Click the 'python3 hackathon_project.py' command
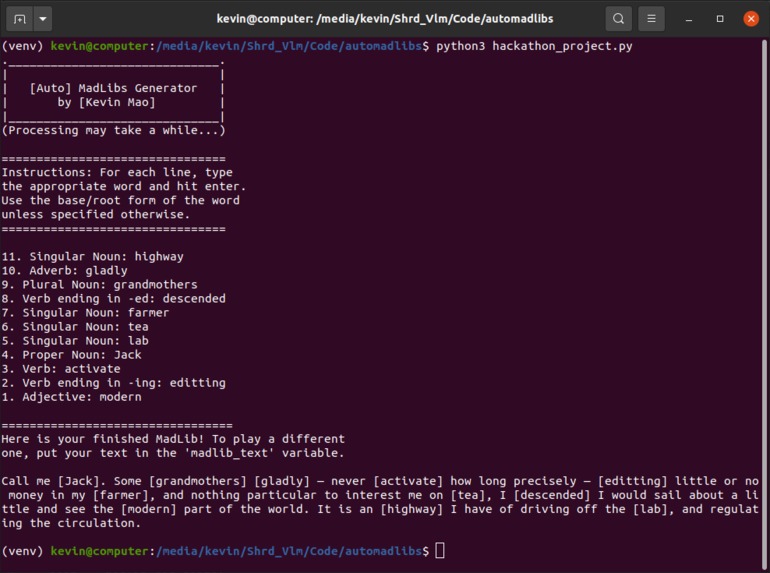 (534, 46)
